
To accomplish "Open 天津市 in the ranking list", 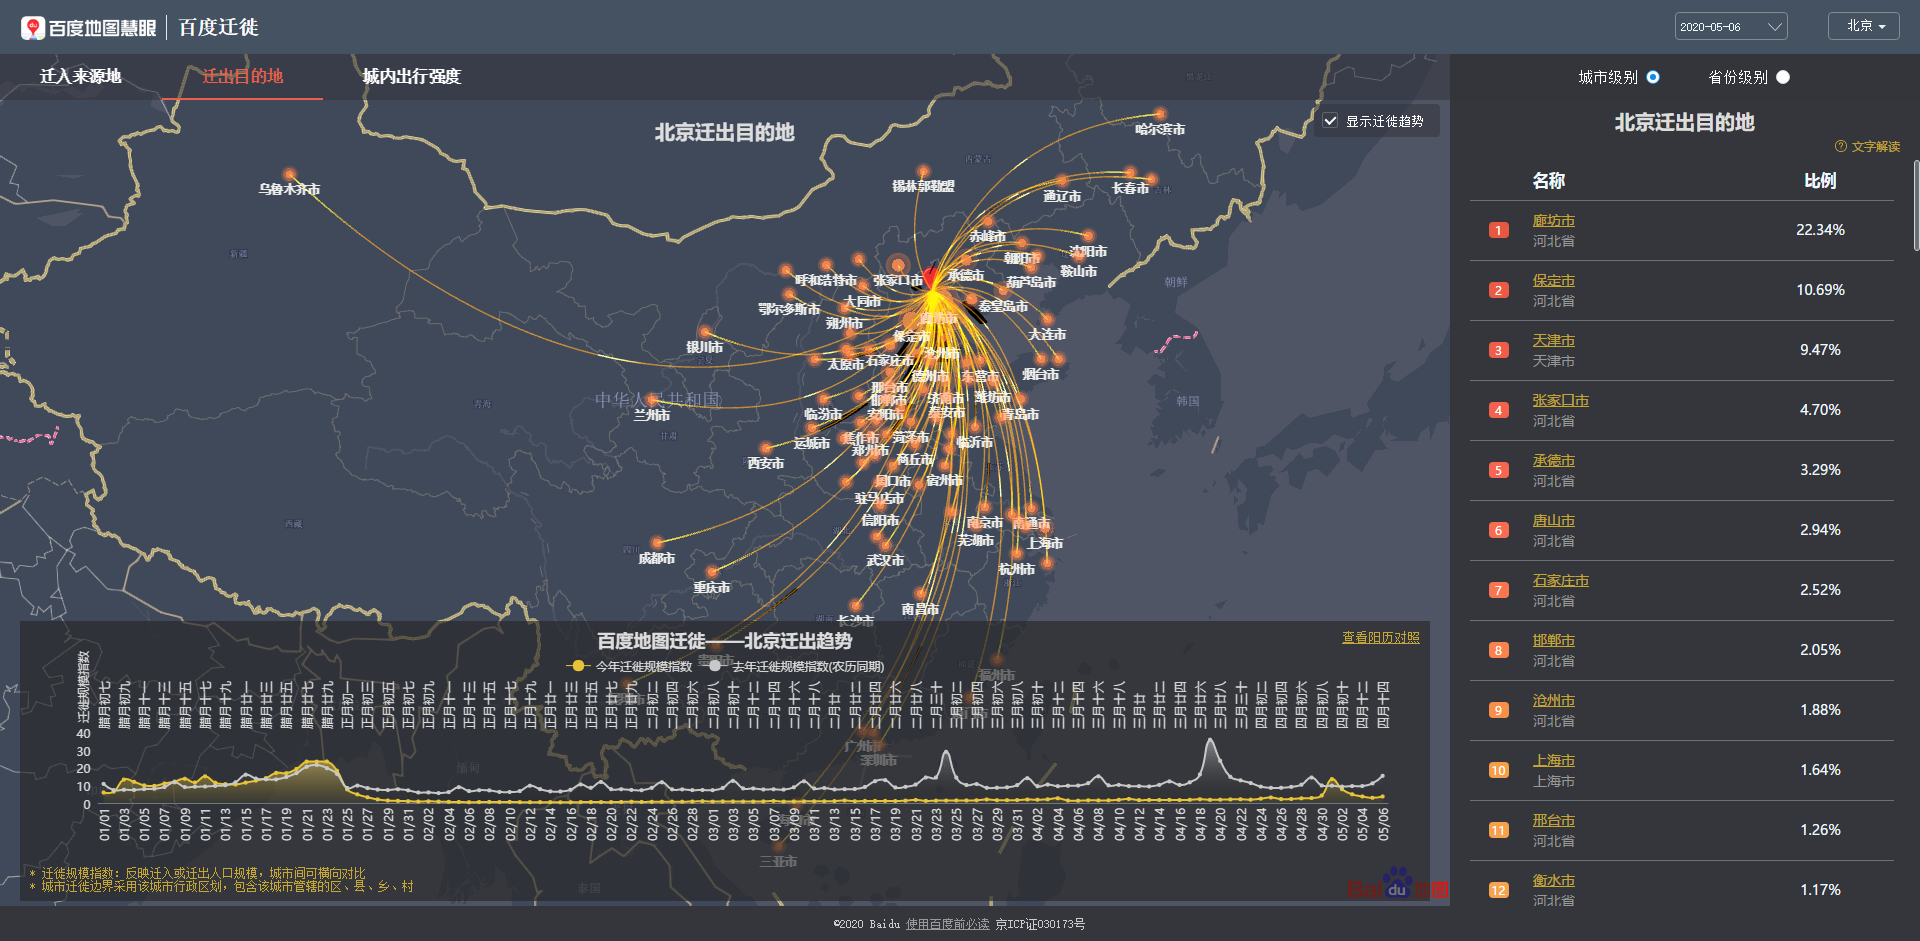I will click(x=1553, y=341).
